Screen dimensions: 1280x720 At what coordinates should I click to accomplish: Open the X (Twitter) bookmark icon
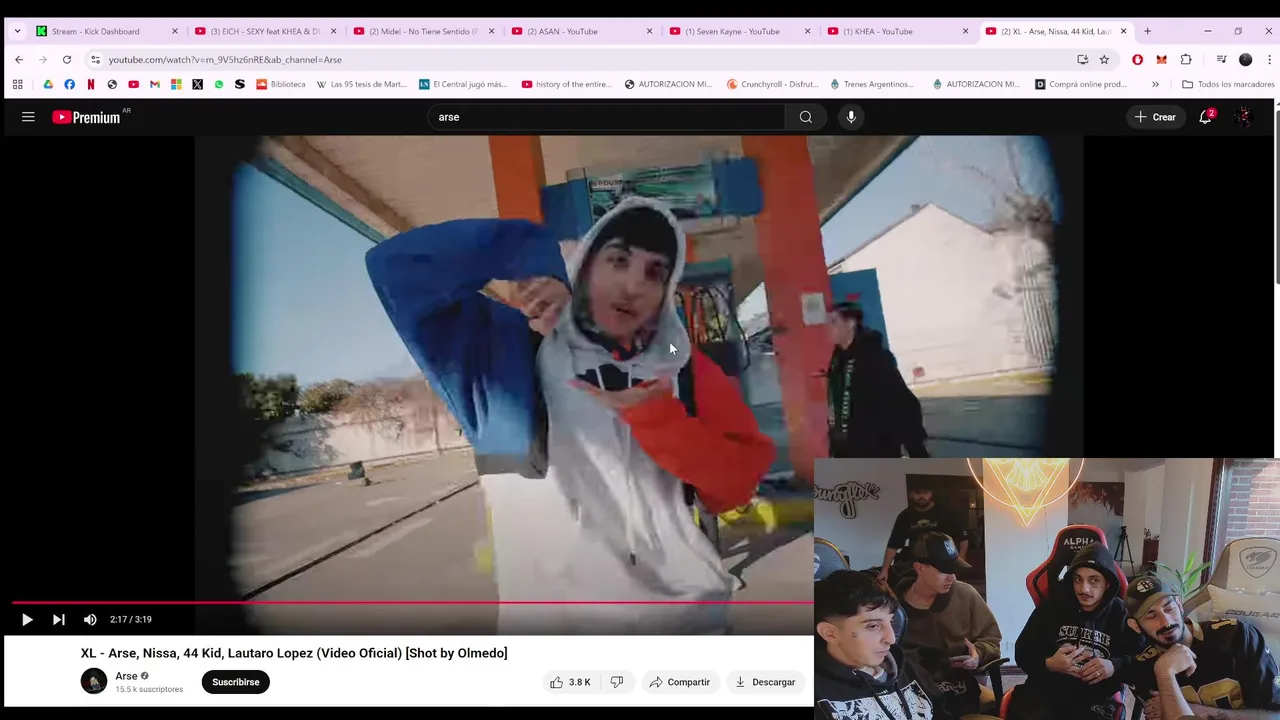click(197, 84)
